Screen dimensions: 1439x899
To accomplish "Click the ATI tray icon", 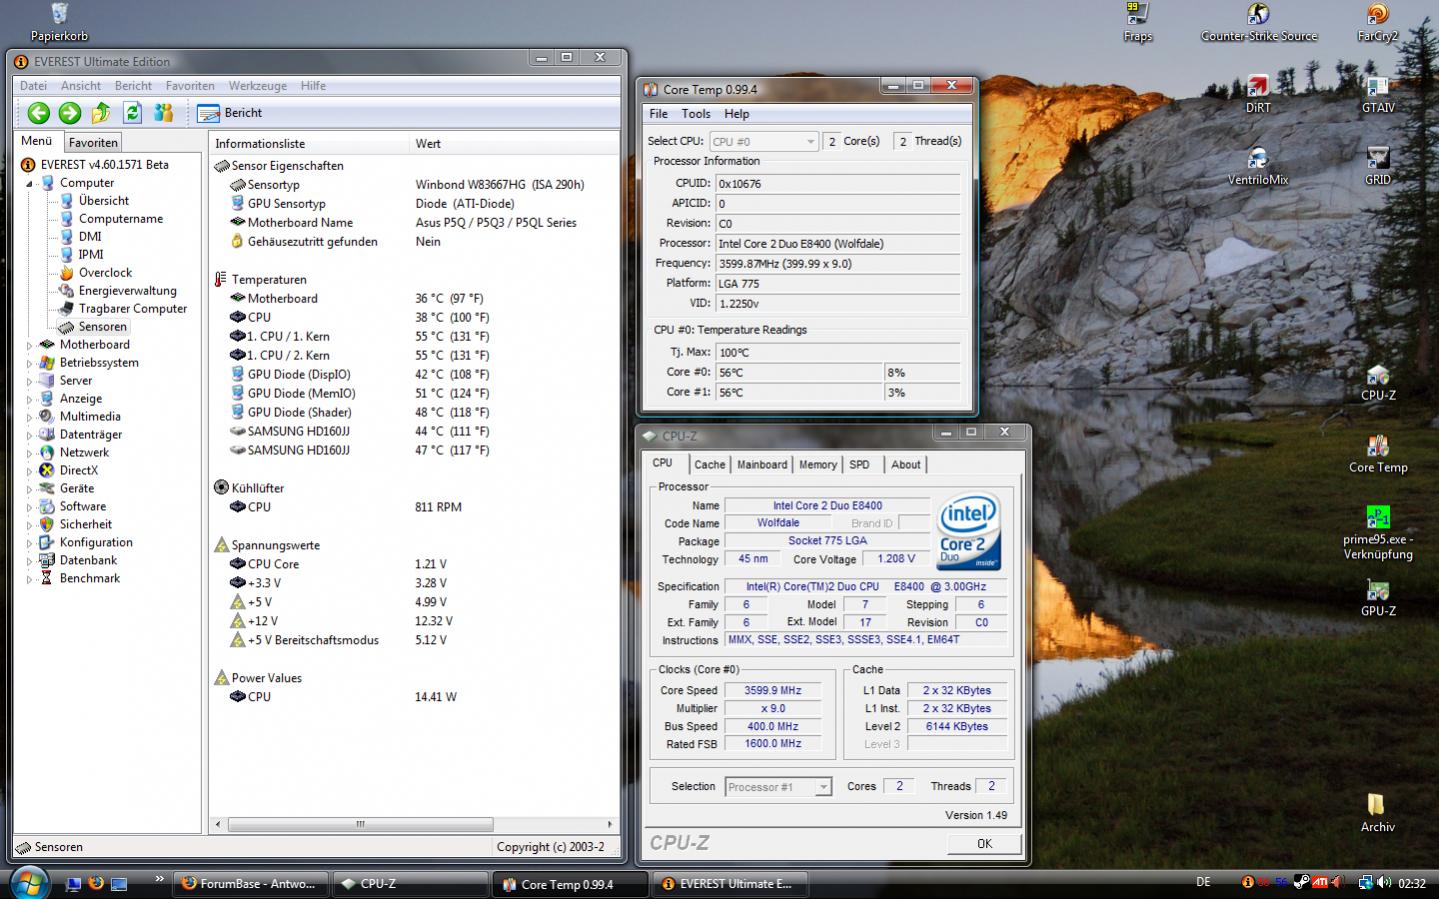I will pos(1320,883).
